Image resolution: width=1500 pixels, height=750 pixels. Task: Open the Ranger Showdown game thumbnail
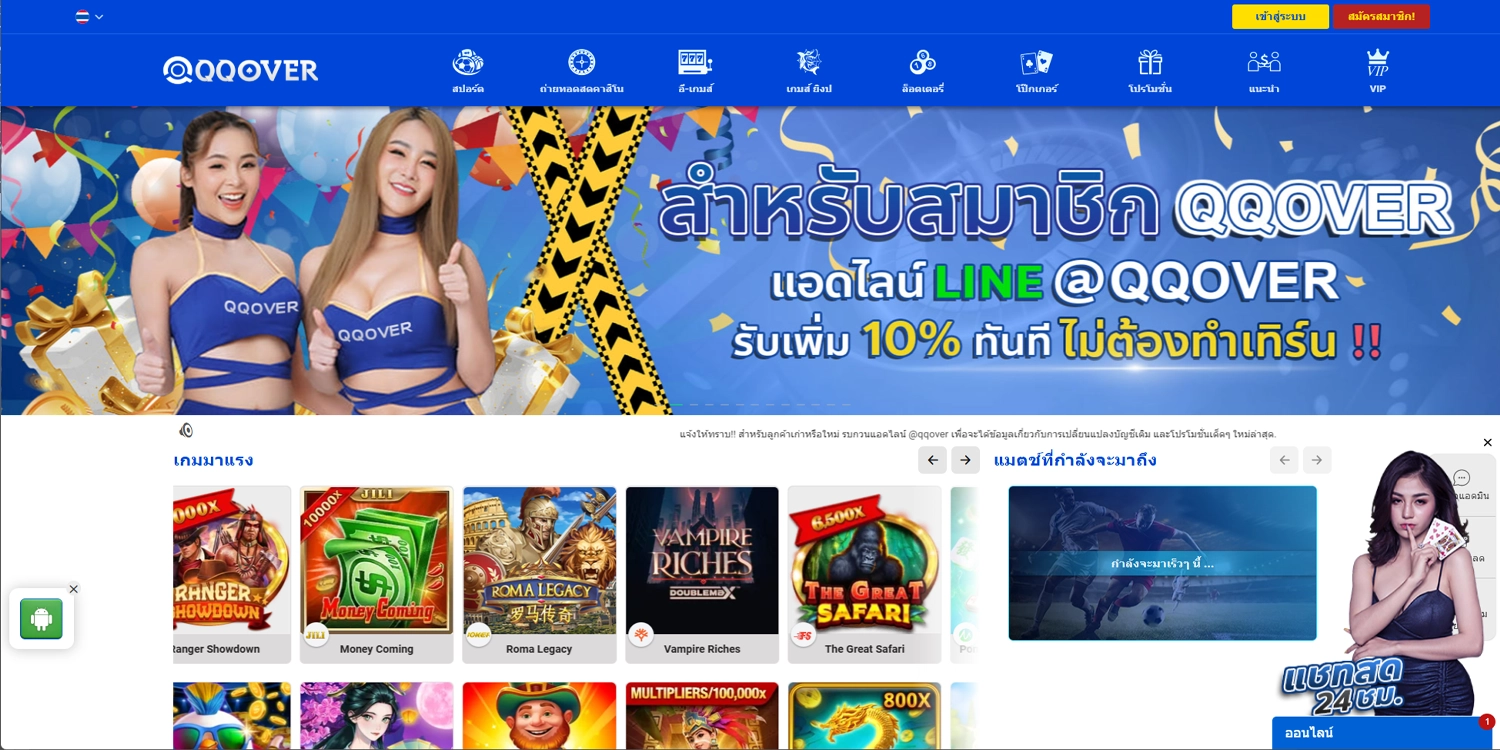232,560
